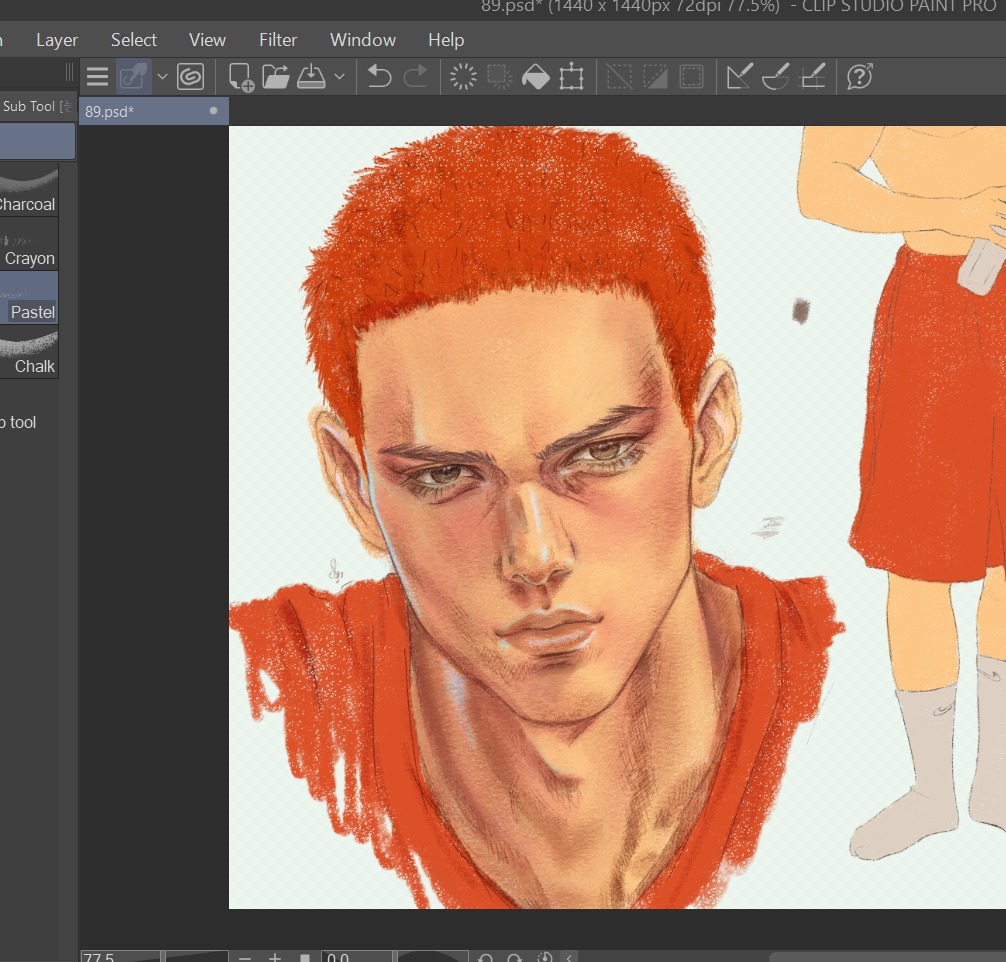Select the Chalk sub tool brush

coord(29,352)
